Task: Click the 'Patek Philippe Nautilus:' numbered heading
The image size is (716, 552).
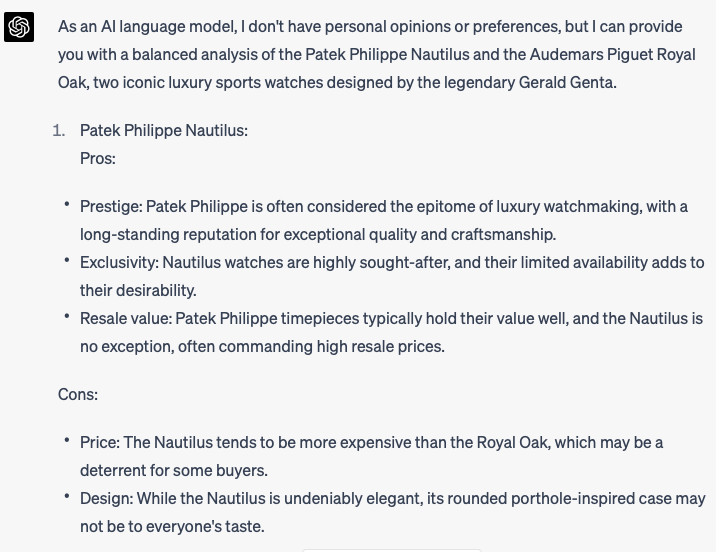Action: 164,131
